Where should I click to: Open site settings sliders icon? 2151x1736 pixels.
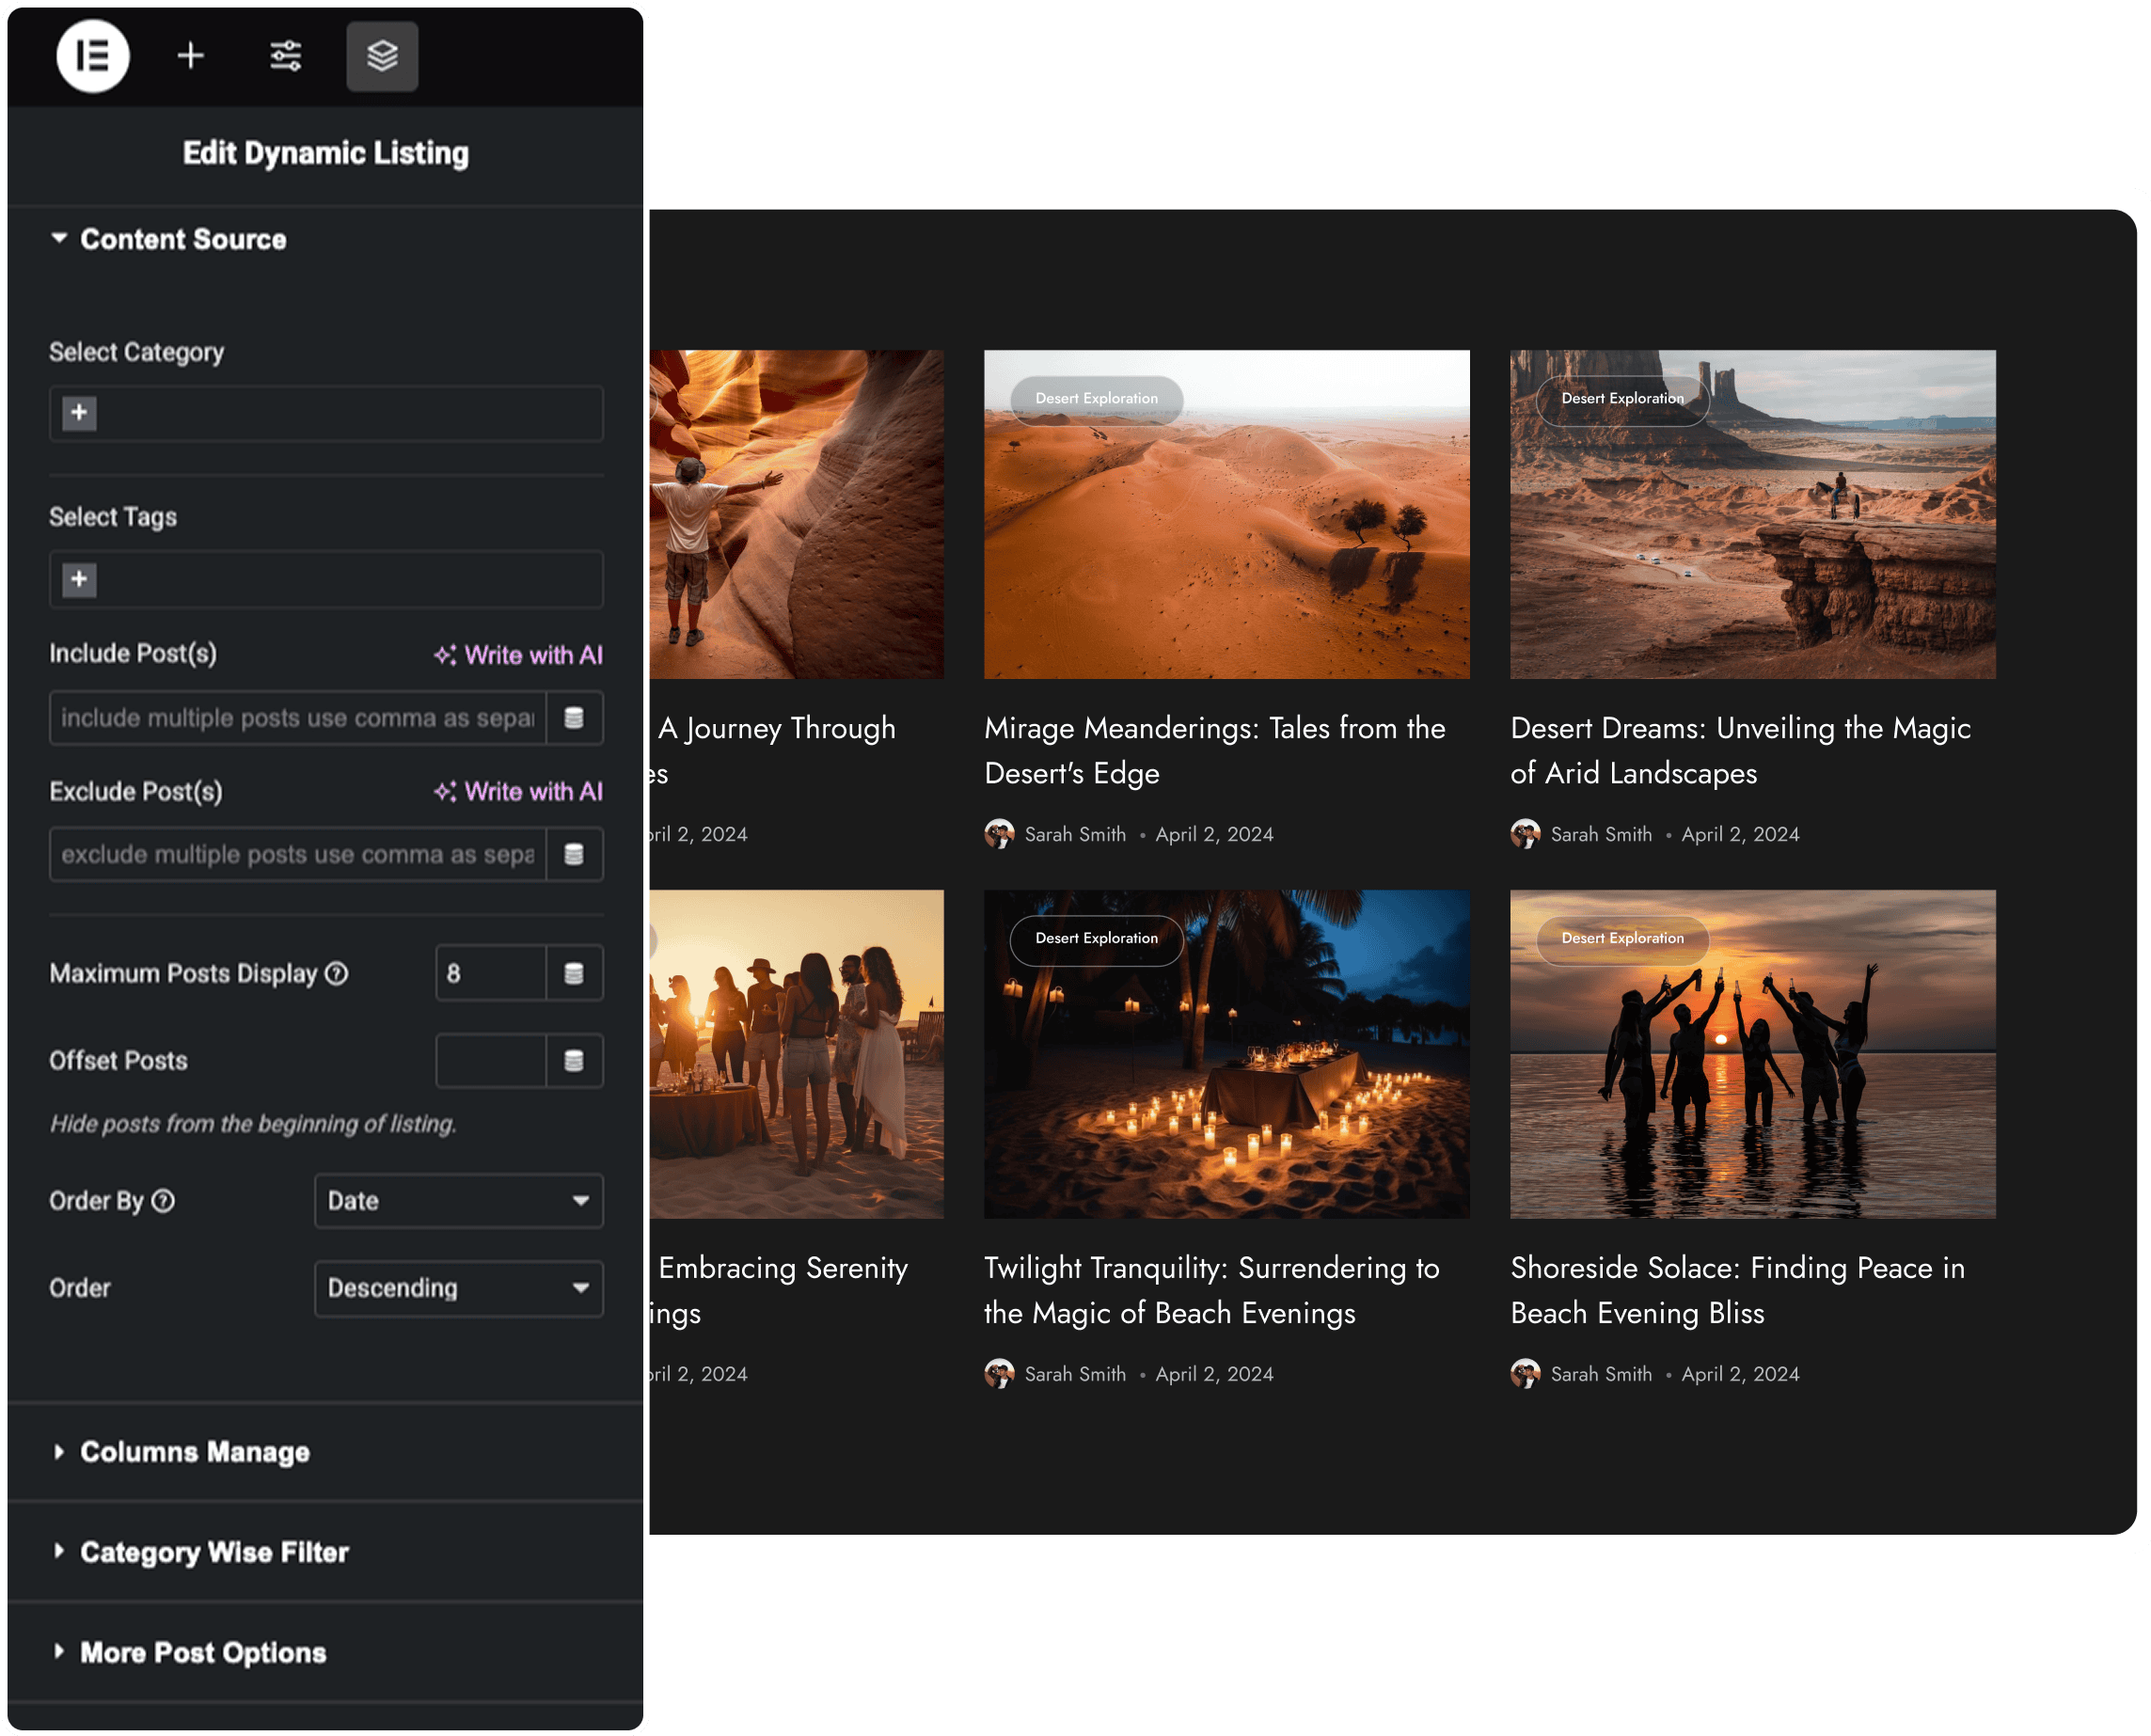286,56
